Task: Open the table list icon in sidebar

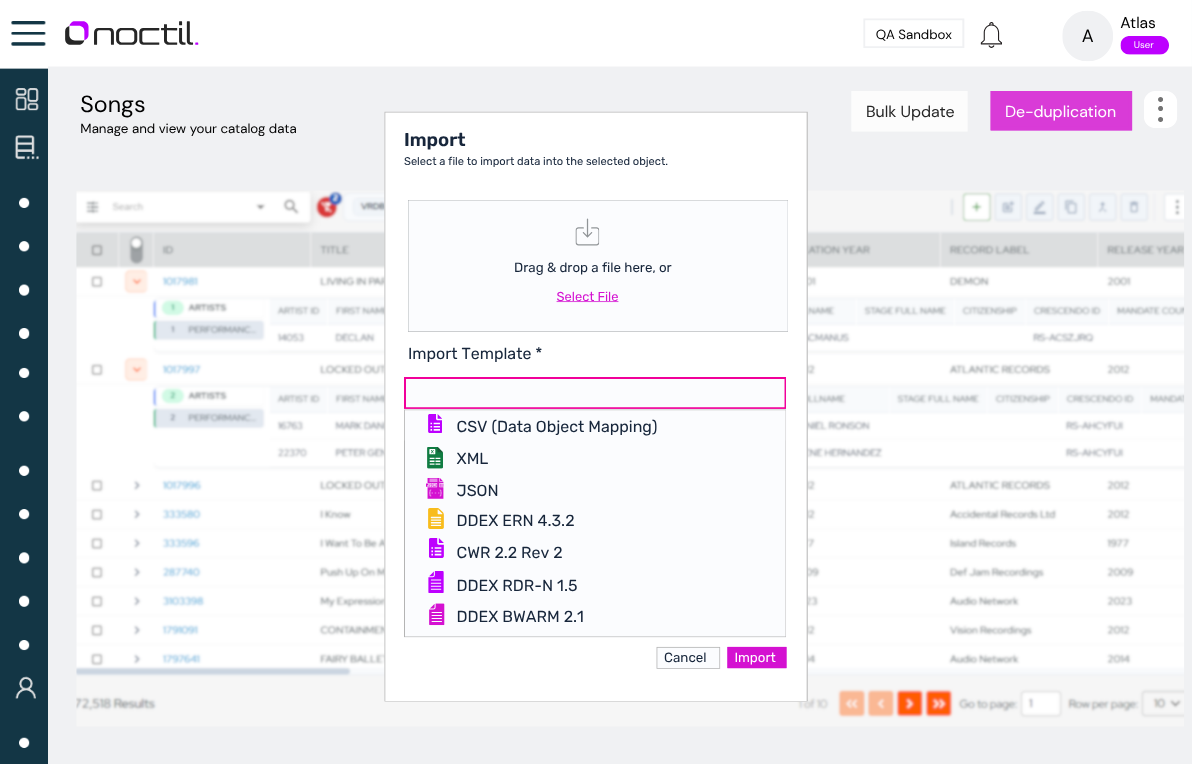Action: (27, 147)
